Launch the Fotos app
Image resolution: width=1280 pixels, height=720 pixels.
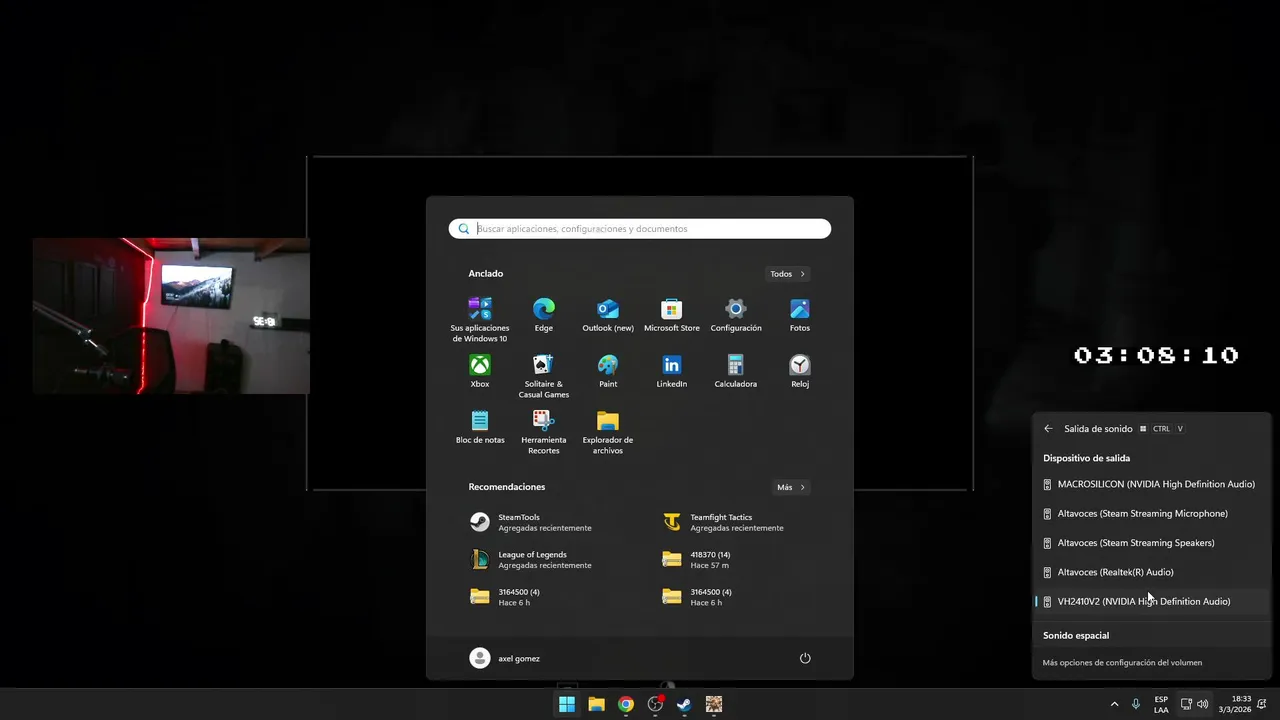pos(800,314)
